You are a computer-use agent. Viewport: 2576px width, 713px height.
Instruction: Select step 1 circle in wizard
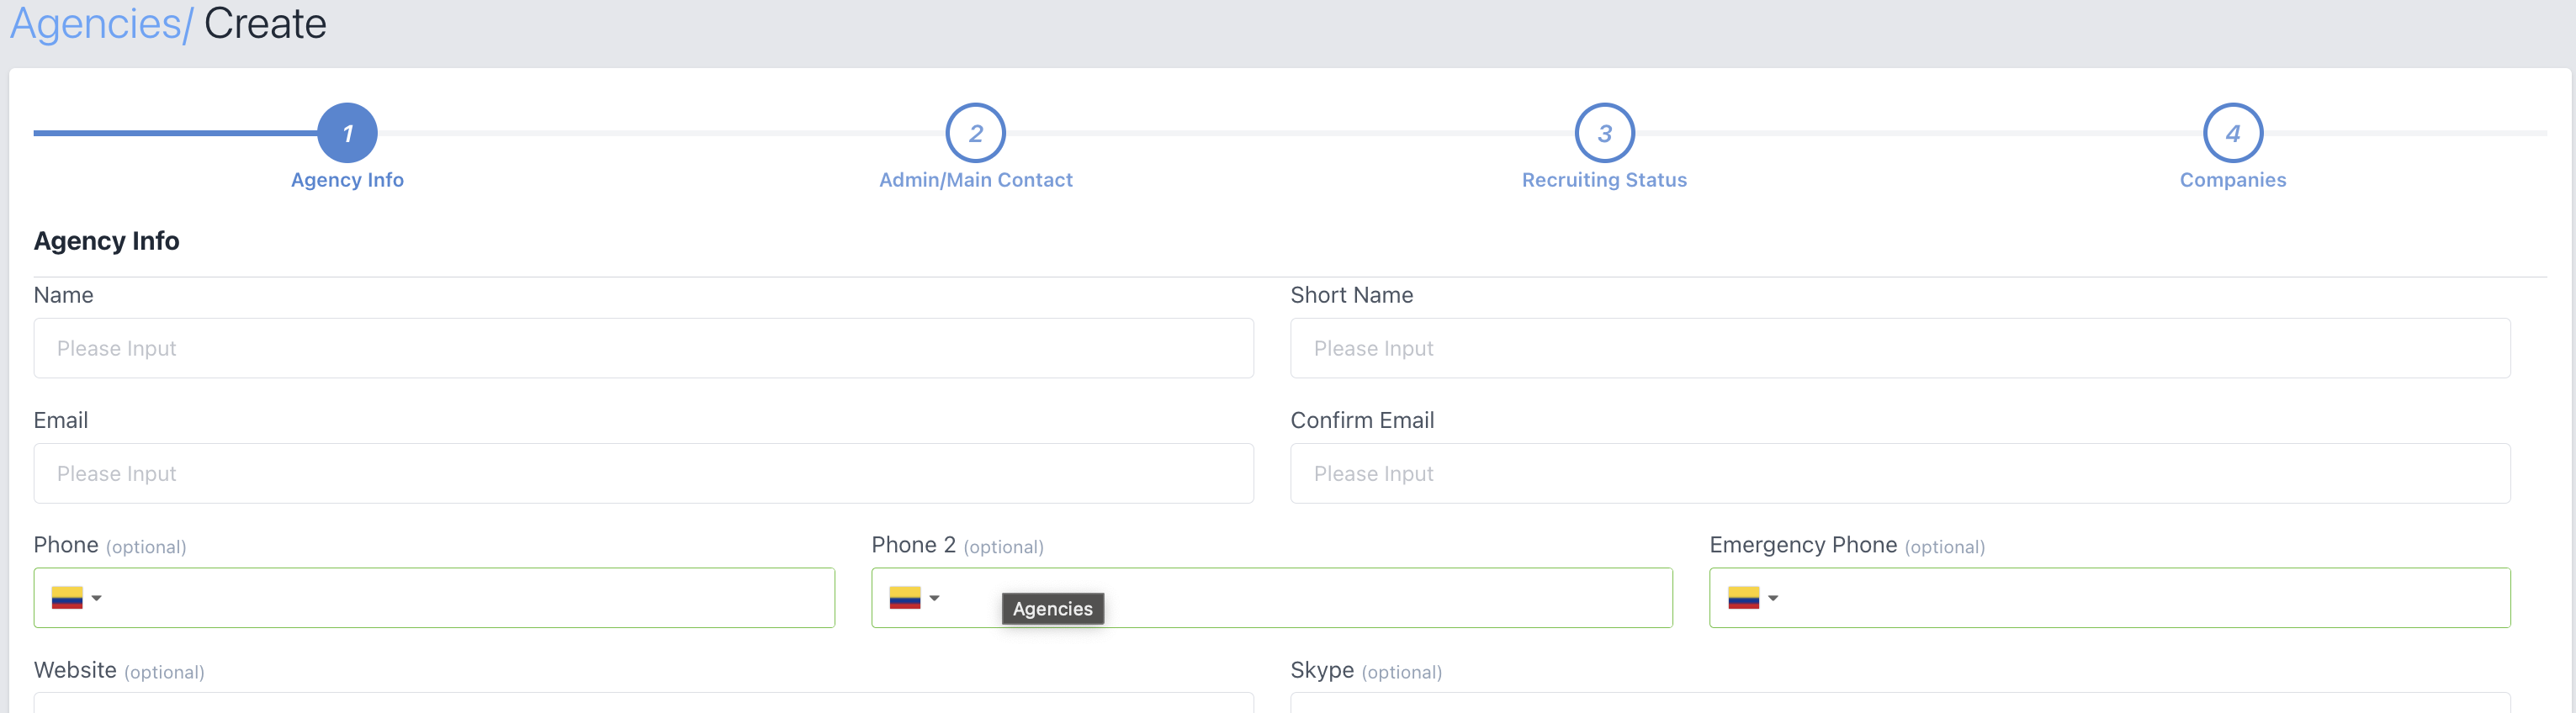pyautogui.click(x=347, y=133)
